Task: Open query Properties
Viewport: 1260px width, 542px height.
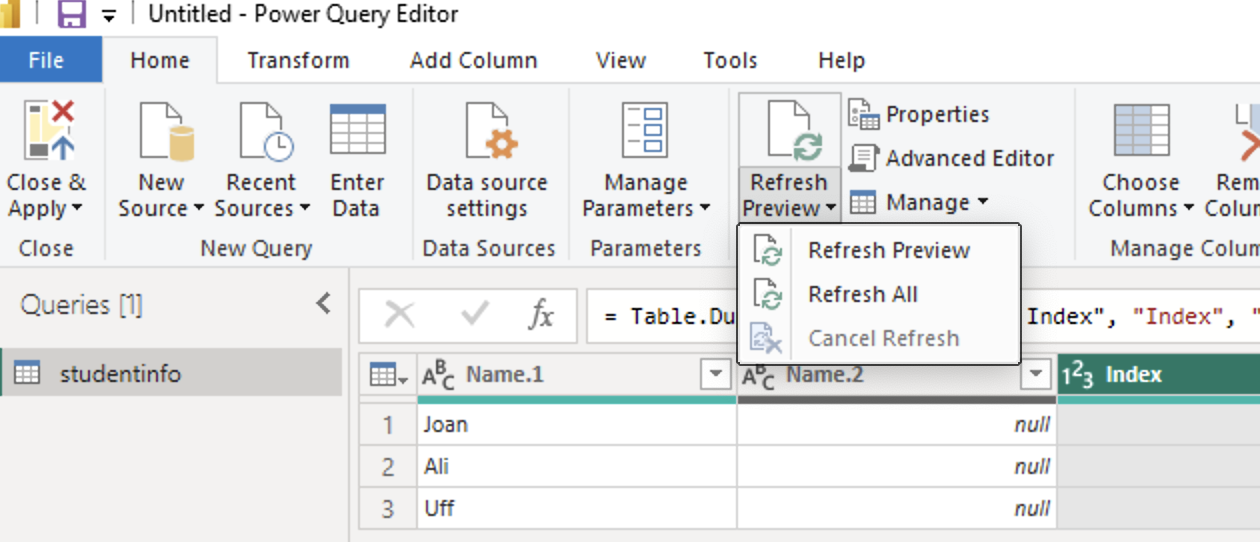Action: [x=919, y=114]
